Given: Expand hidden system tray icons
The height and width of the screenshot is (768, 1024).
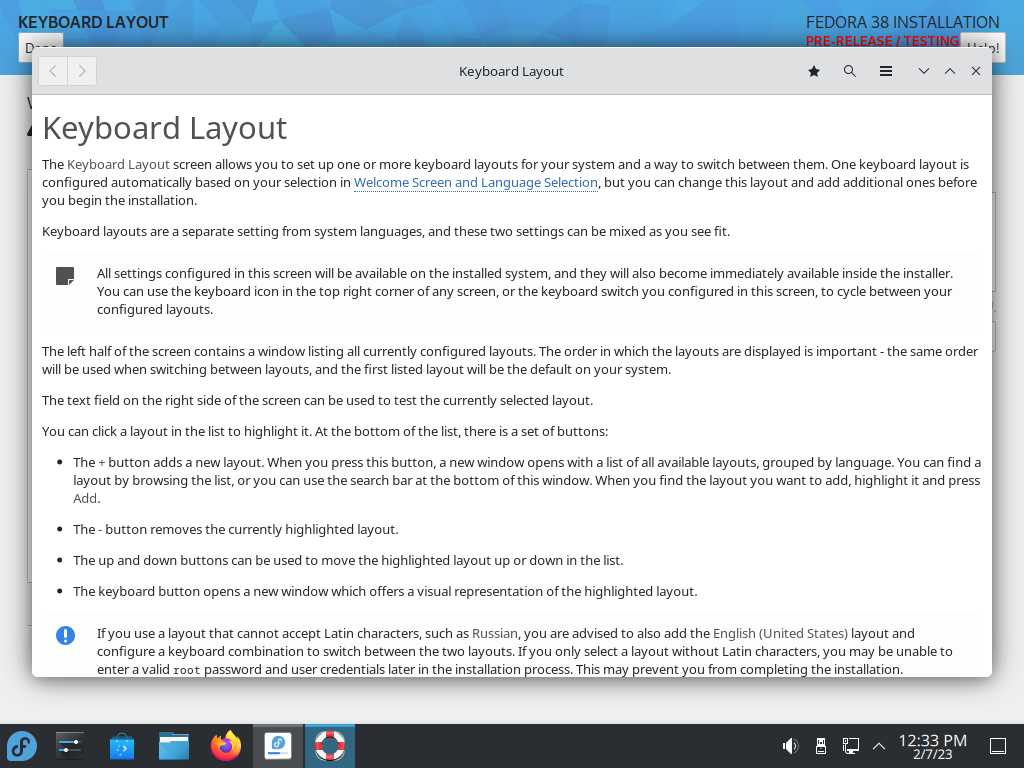Looking at the screenshot, I should (x=879, y=746).
